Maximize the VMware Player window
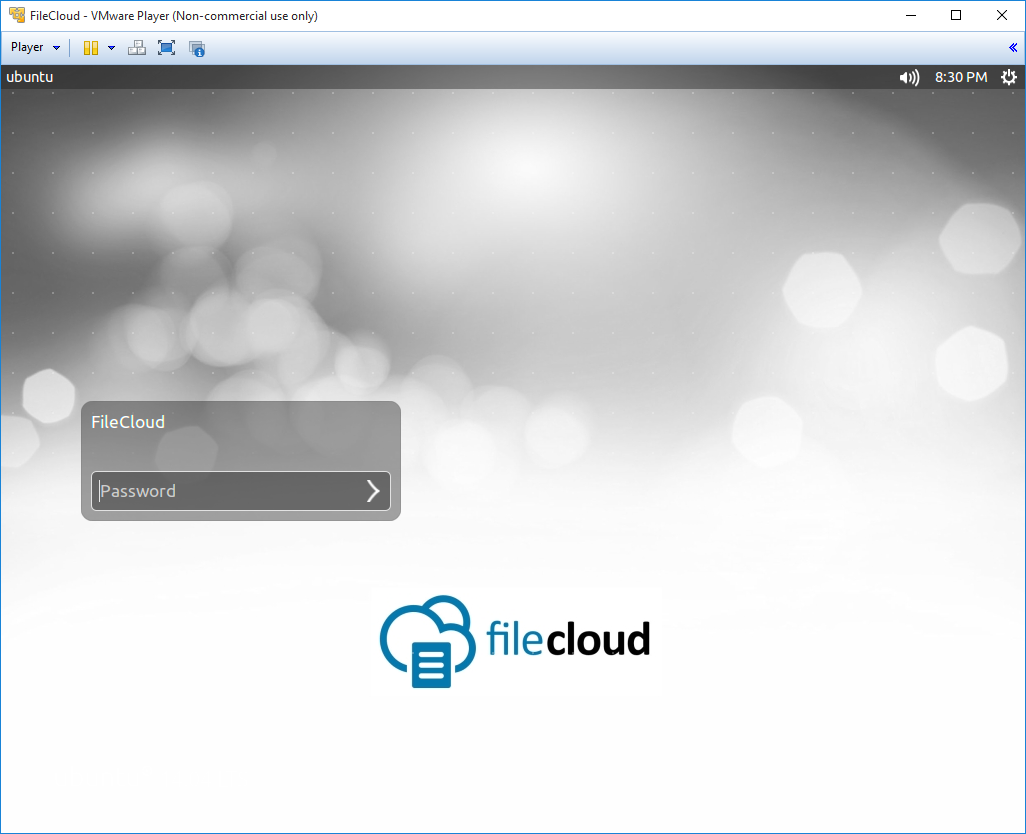This screenshot has width=1026, height=834. pyautogui.click(x=956, y=15)
